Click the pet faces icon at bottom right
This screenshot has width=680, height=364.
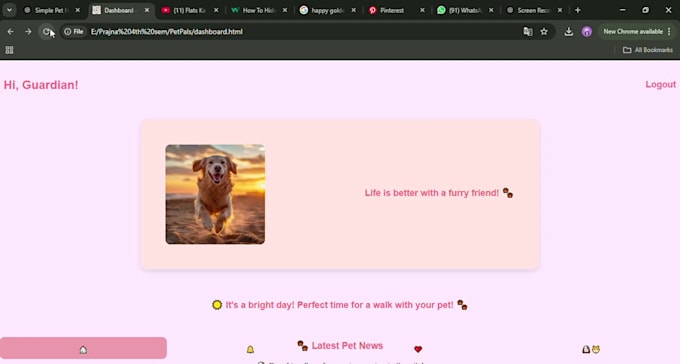coord(591,349)
